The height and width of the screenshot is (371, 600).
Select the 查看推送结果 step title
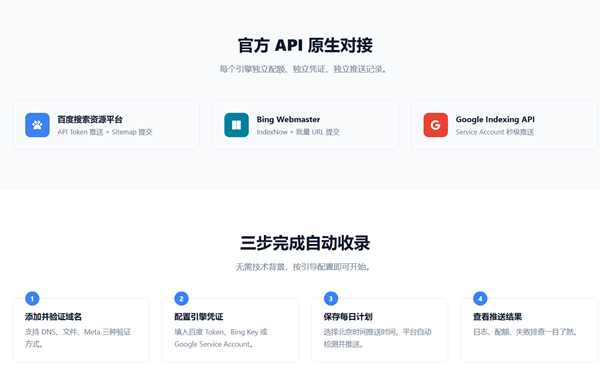(497, 317)
